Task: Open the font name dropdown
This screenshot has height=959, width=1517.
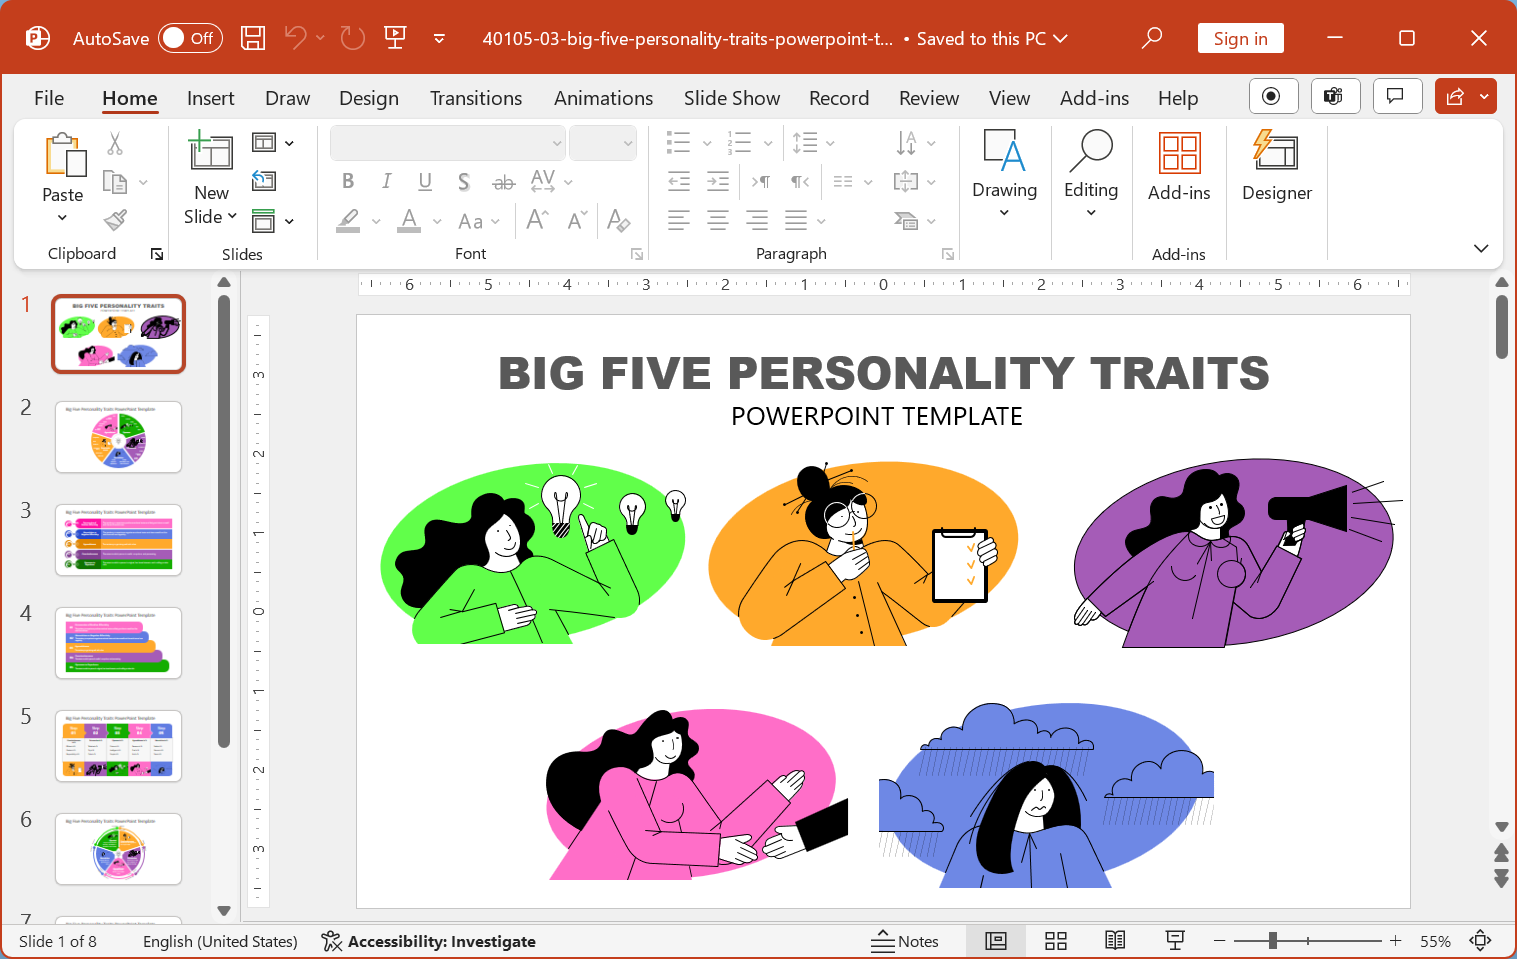Action: 557,142
